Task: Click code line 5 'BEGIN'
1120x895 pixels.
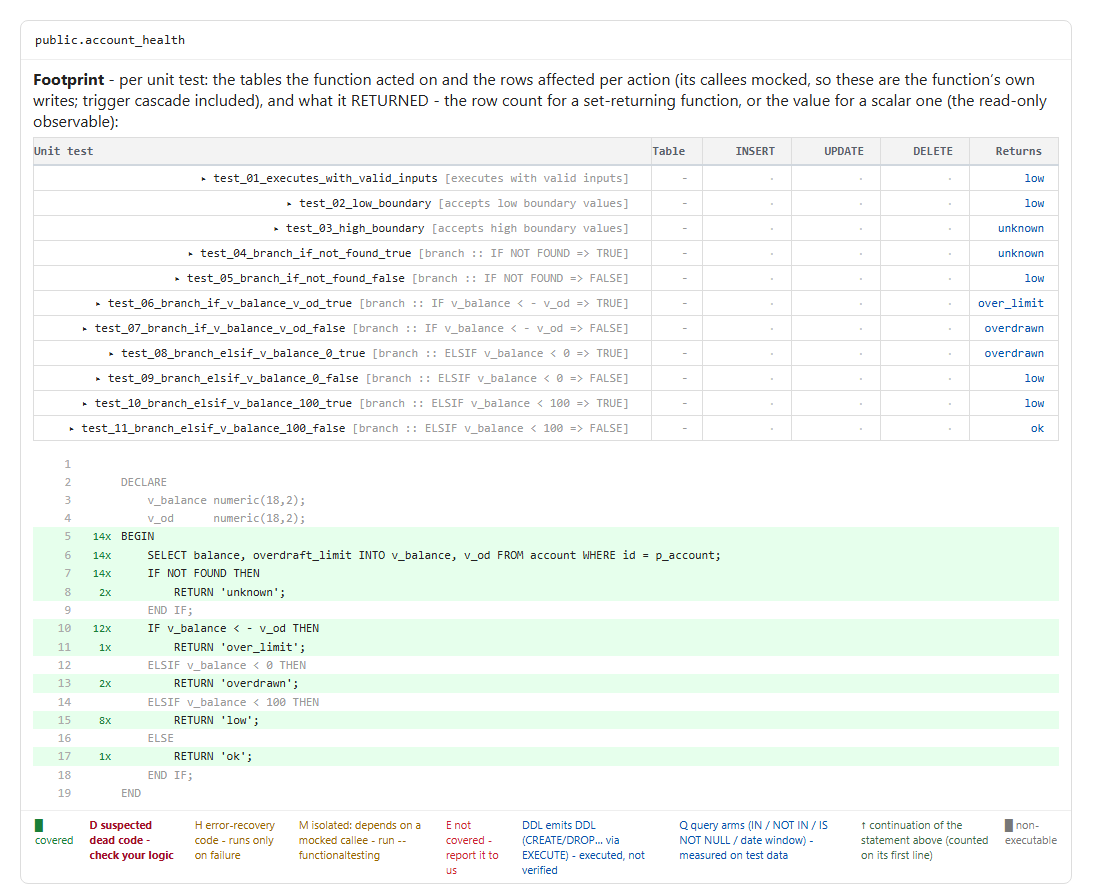Action: click(138, 536)
